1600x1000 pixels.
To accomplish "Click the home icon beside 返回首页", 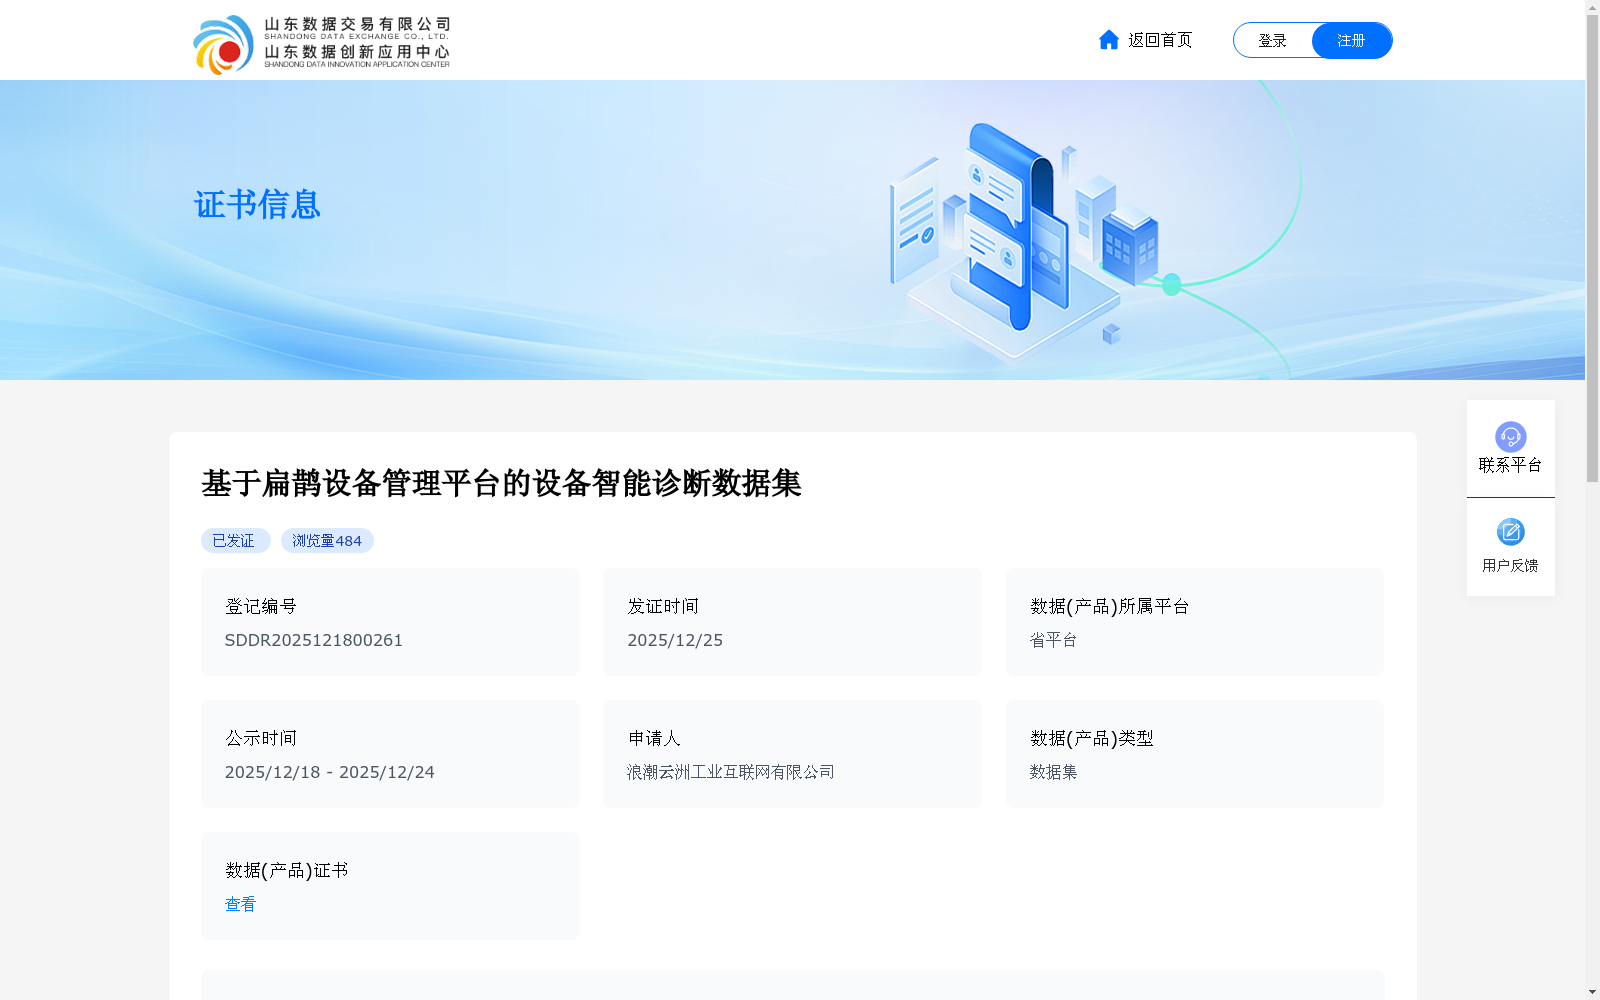I will [1108, 39].
